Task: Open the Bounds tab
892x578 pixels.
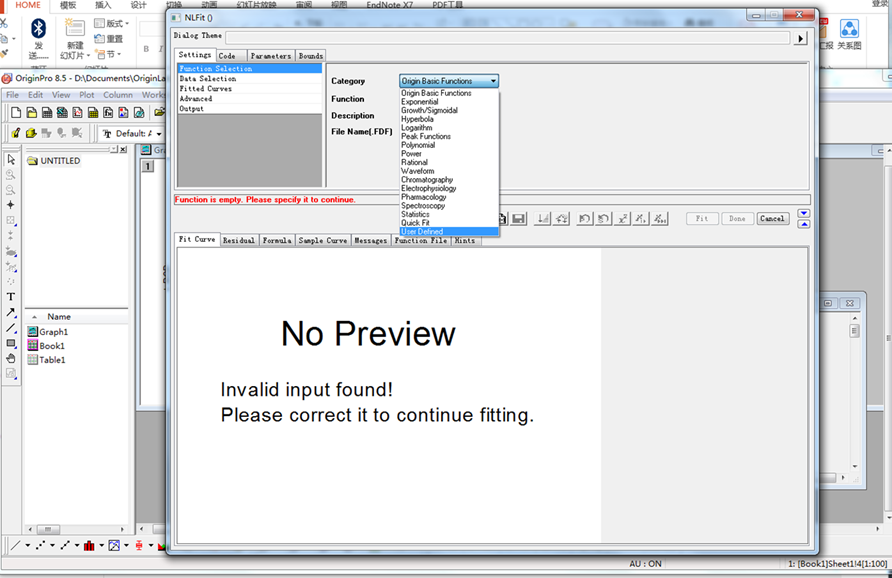Action: (x=311, y=56)
